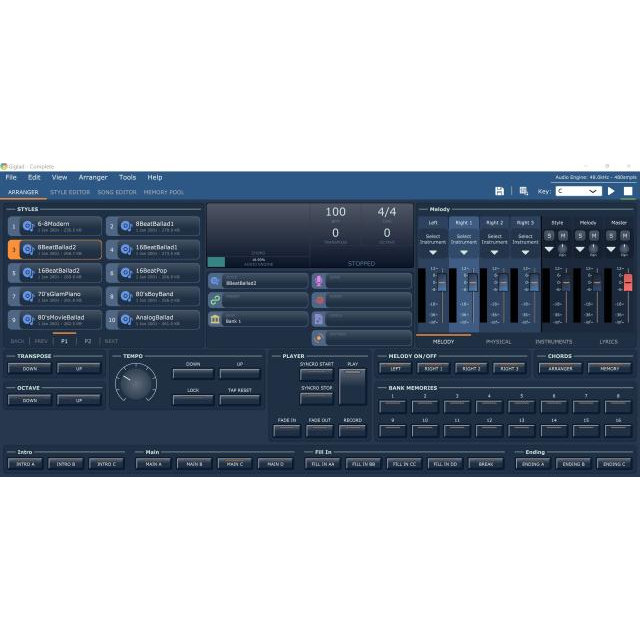Click the 16BeatBallad2 style disc icon
640x640 pixels.
pyautogui.click(x=28, y=273)
